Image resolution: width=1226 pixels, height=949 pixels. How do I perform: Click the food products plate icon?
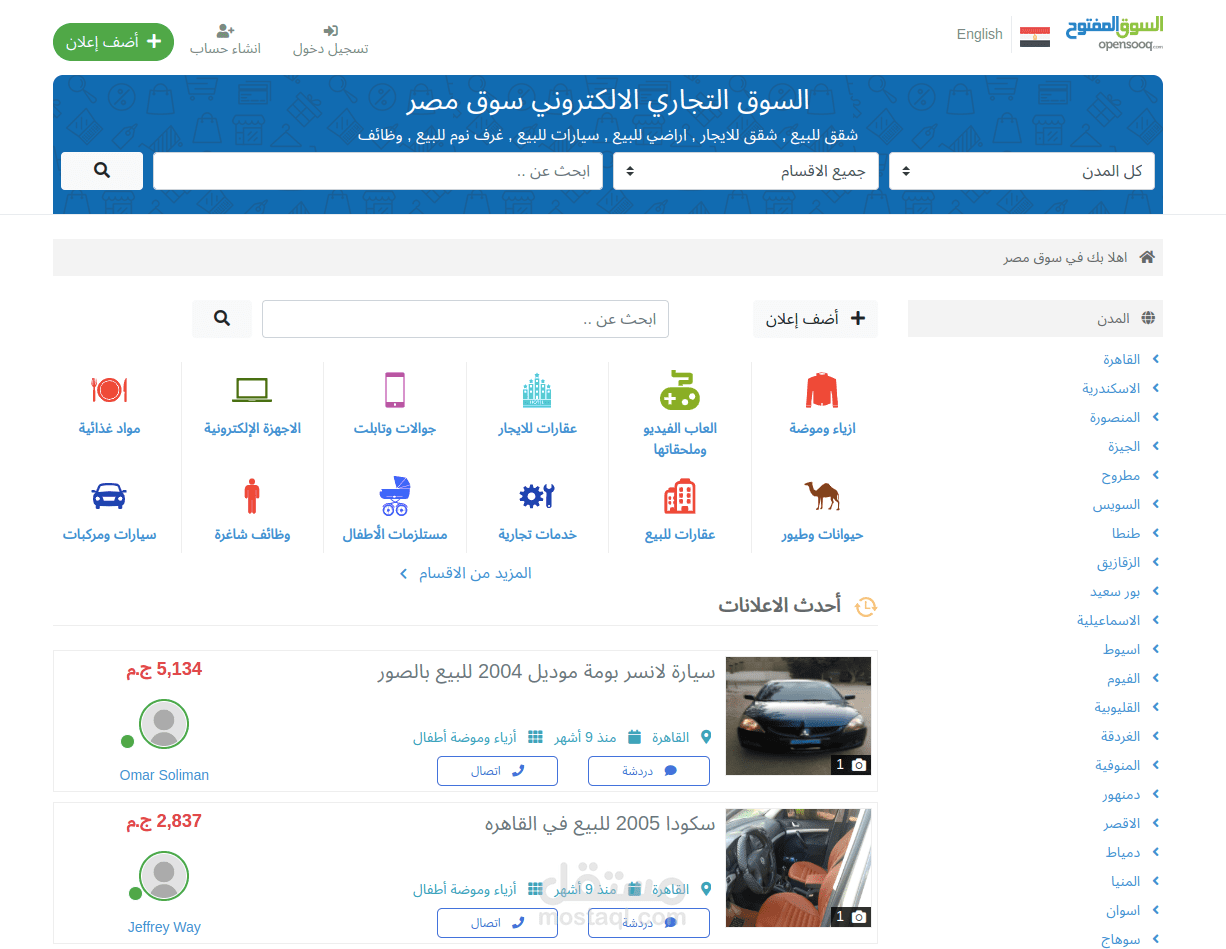[109, 390]
